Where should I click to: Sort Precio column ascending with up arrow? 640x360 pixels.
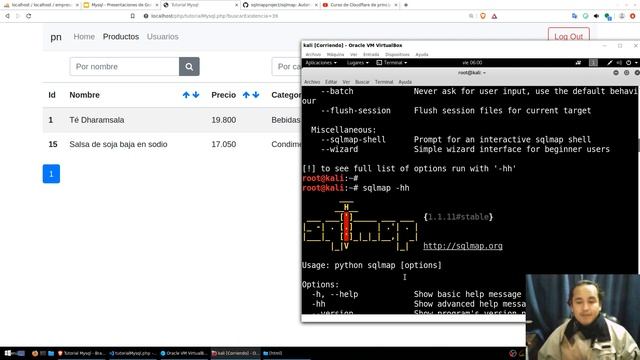[x=246, y=95]
